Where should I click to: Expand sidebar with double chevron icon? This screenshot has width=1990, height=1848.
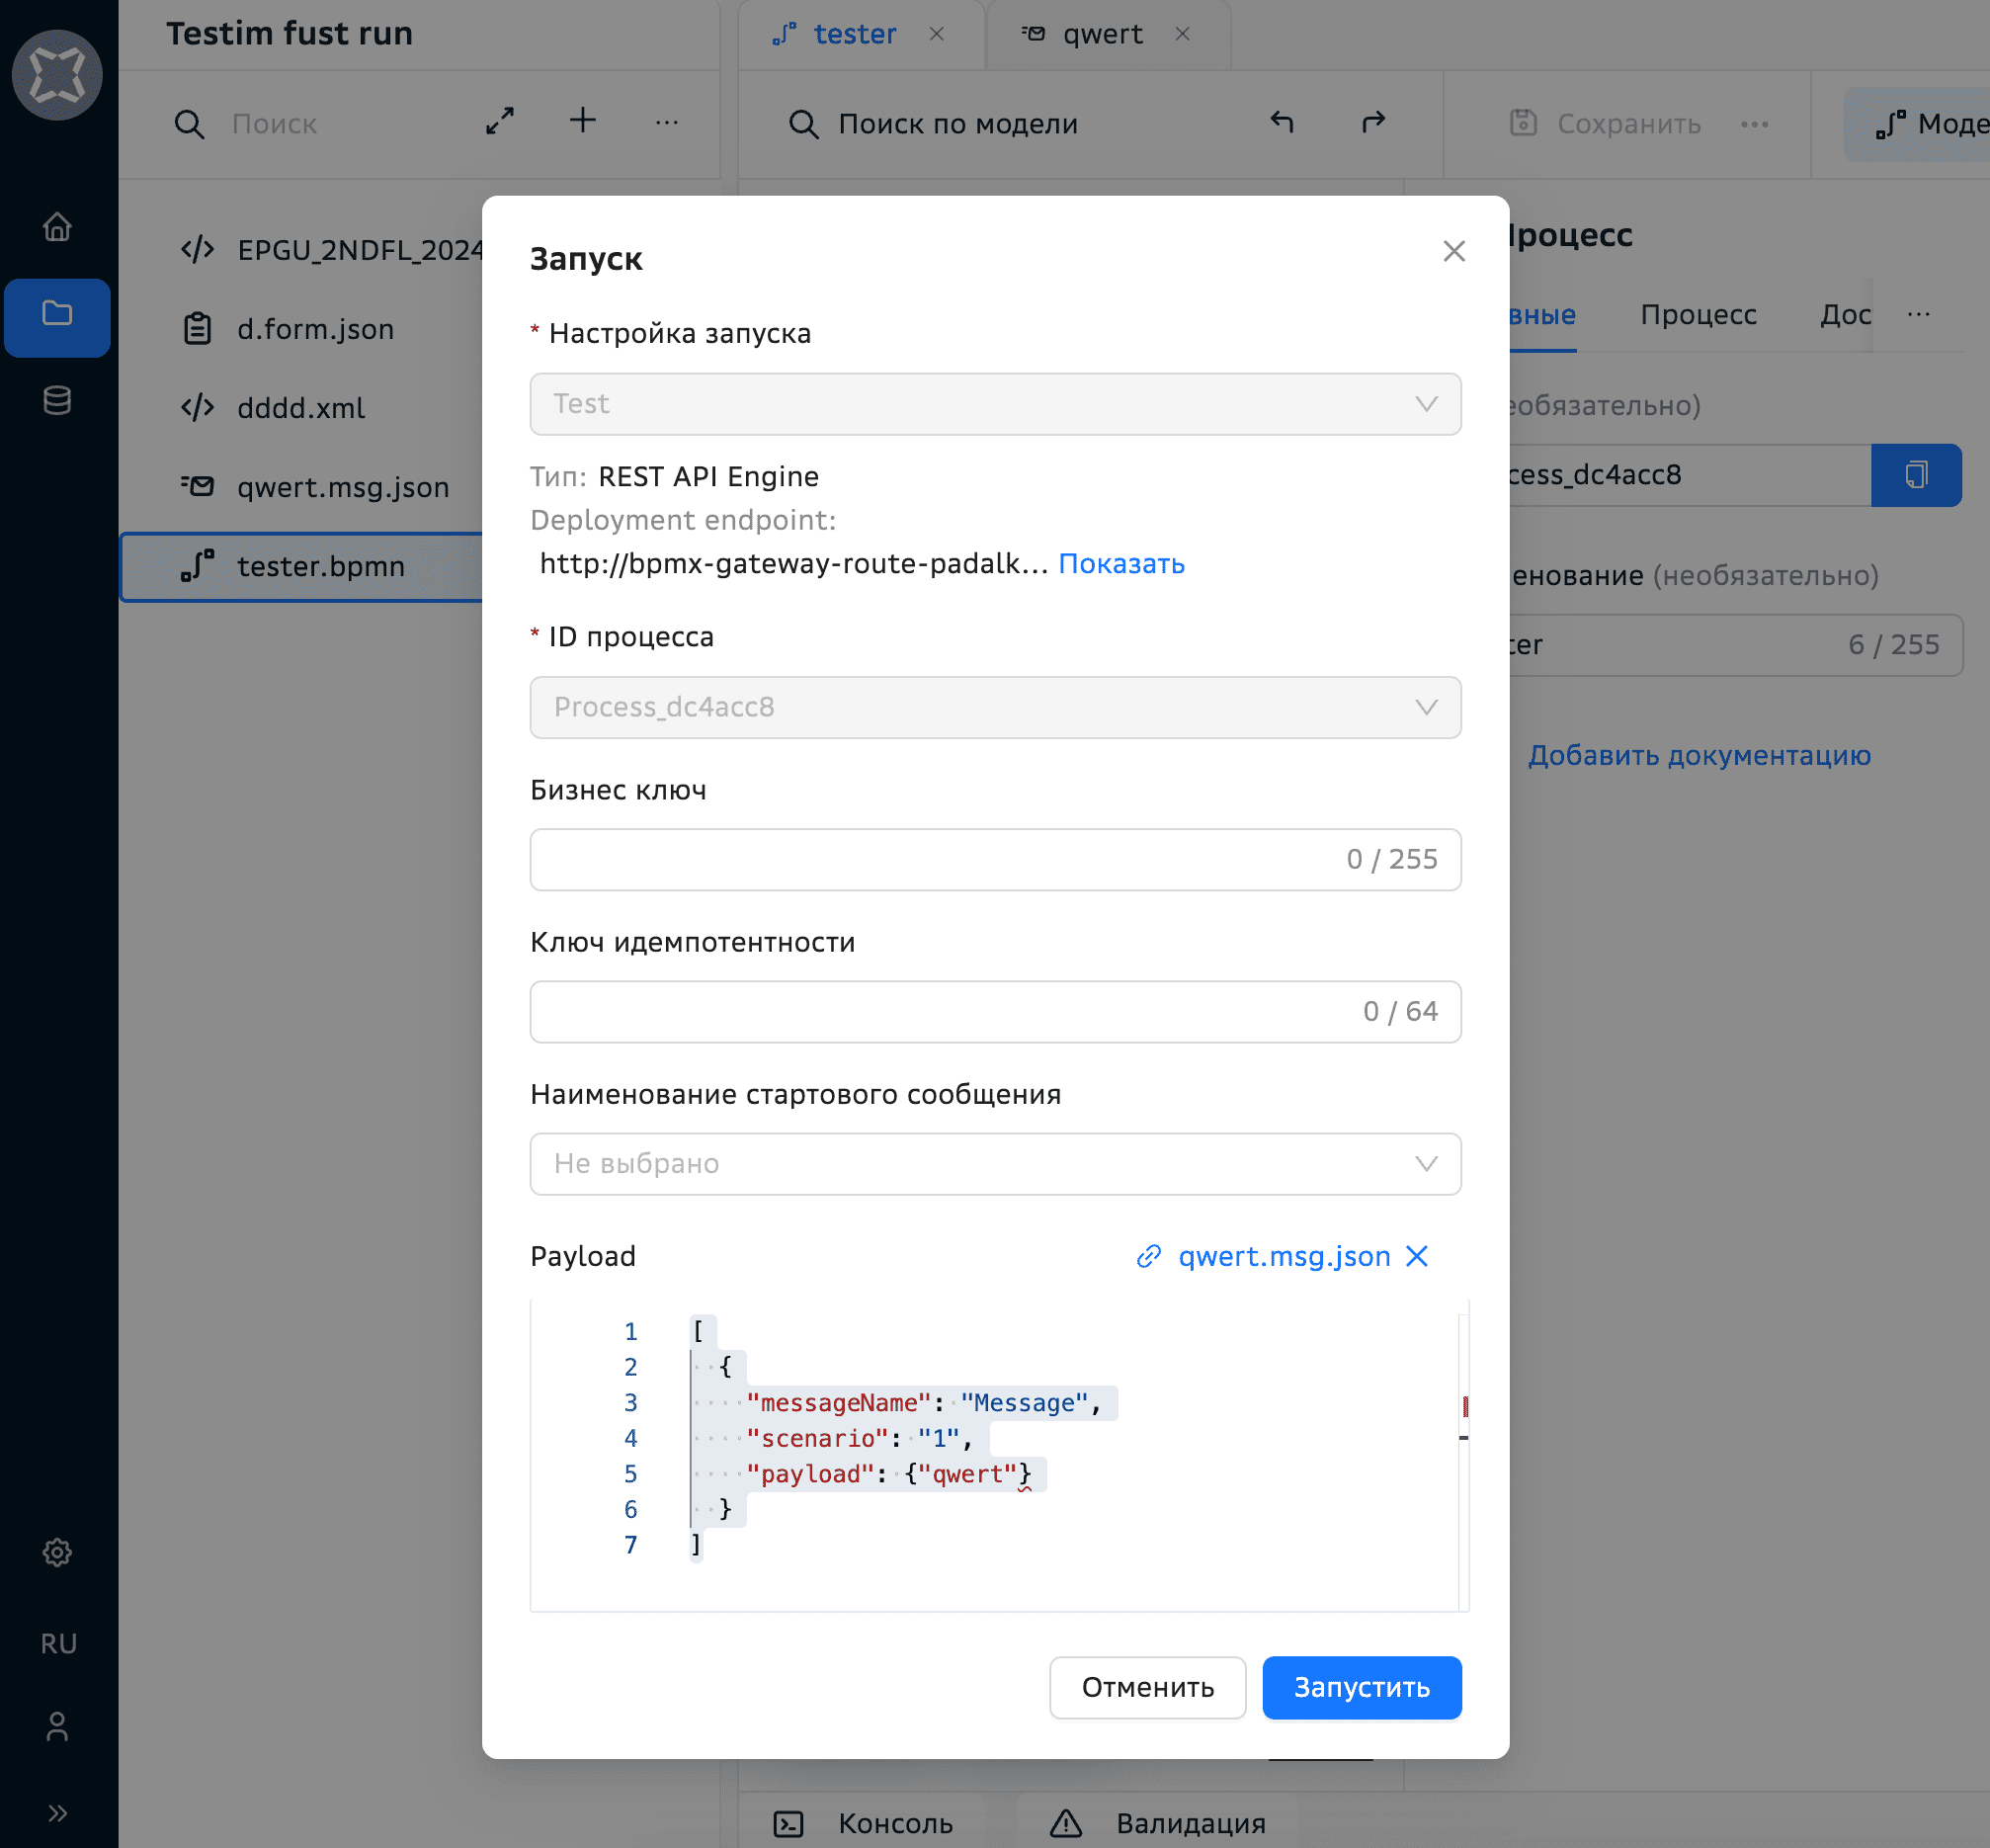coord(57,1813)
